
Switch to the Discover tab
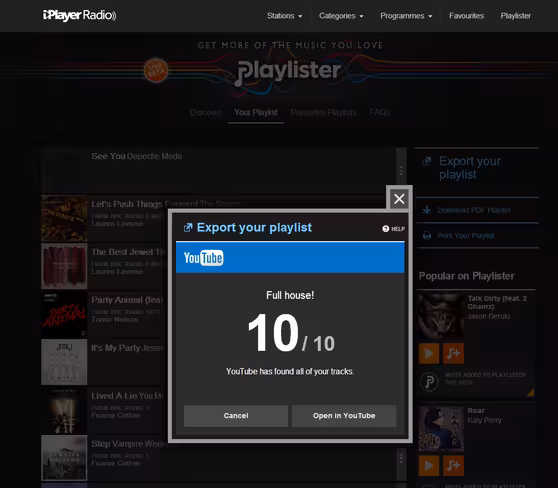(205, 112)
